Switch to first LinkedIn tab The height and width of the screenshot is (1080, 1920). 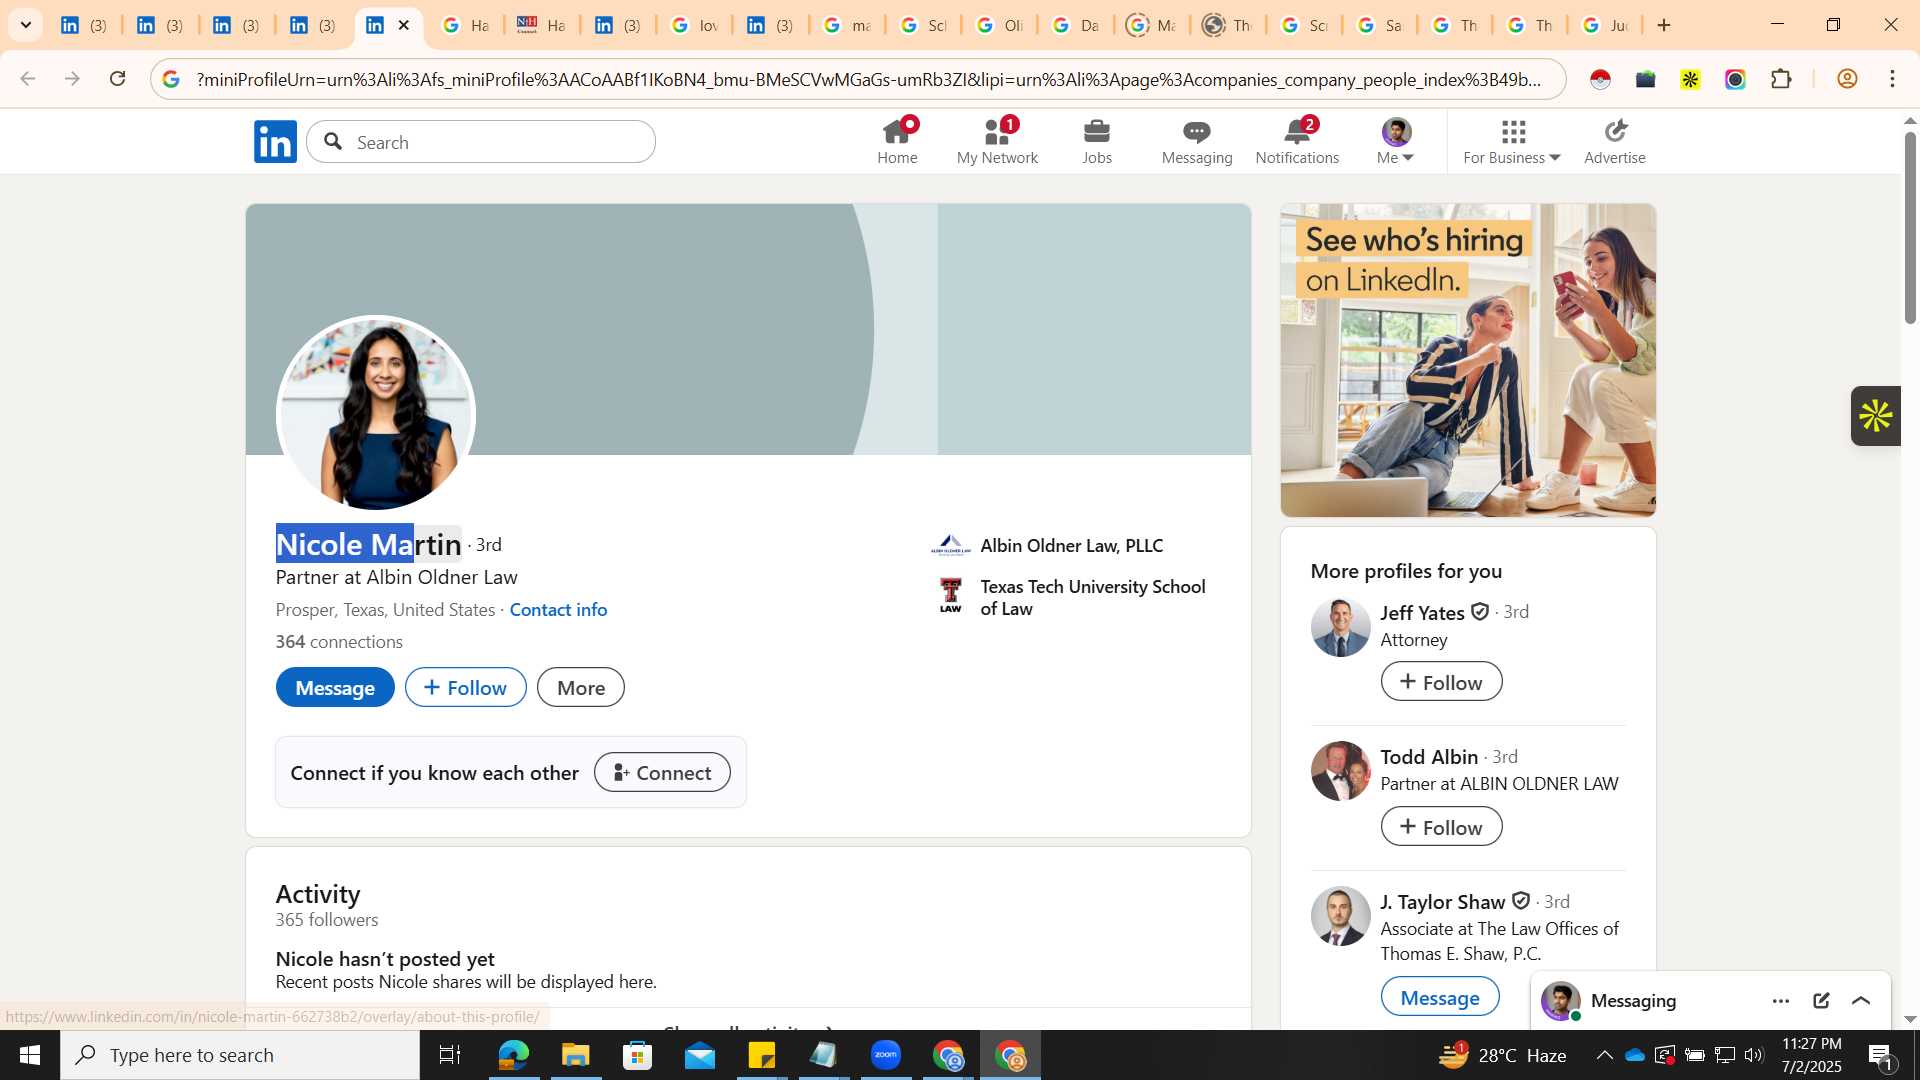tap(84, 25)
